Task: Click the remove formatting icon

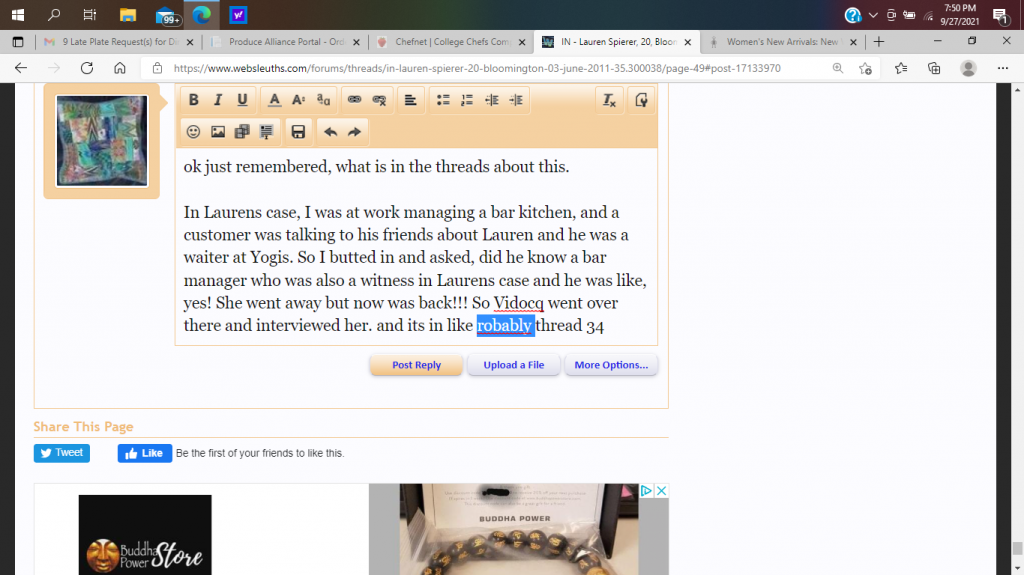Action: click(x=609, y=100)
